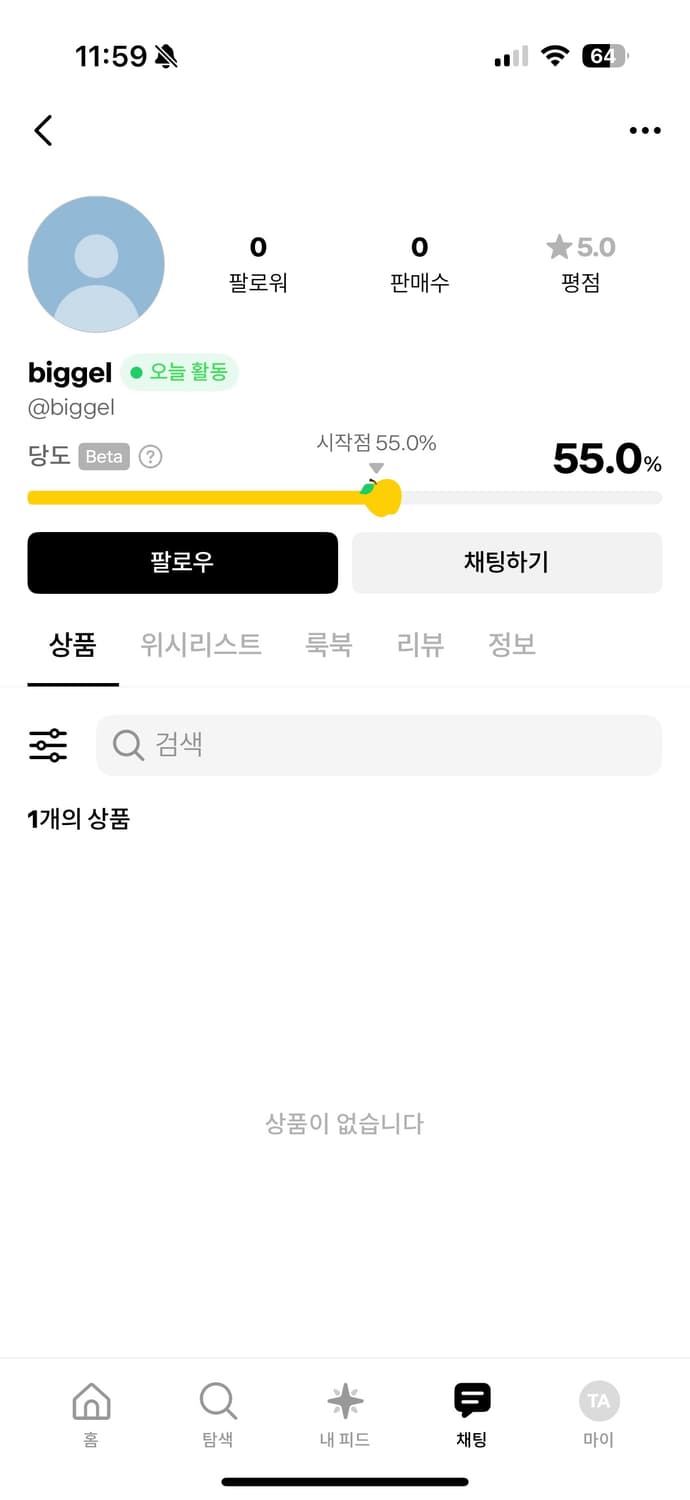Switch to the 정보 tab
The width and height of the screenshot is (690, 1500).
click(512, 645)
